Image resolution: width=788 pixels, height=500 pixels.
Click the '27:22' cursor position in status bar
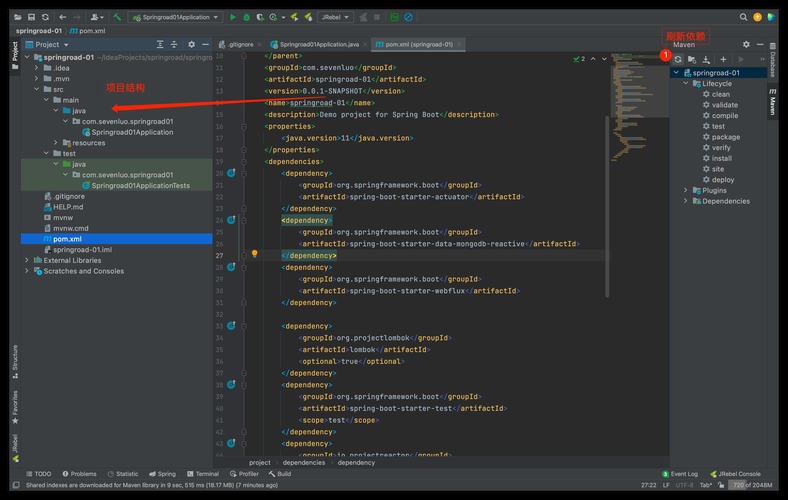click(x=649, y=485)
